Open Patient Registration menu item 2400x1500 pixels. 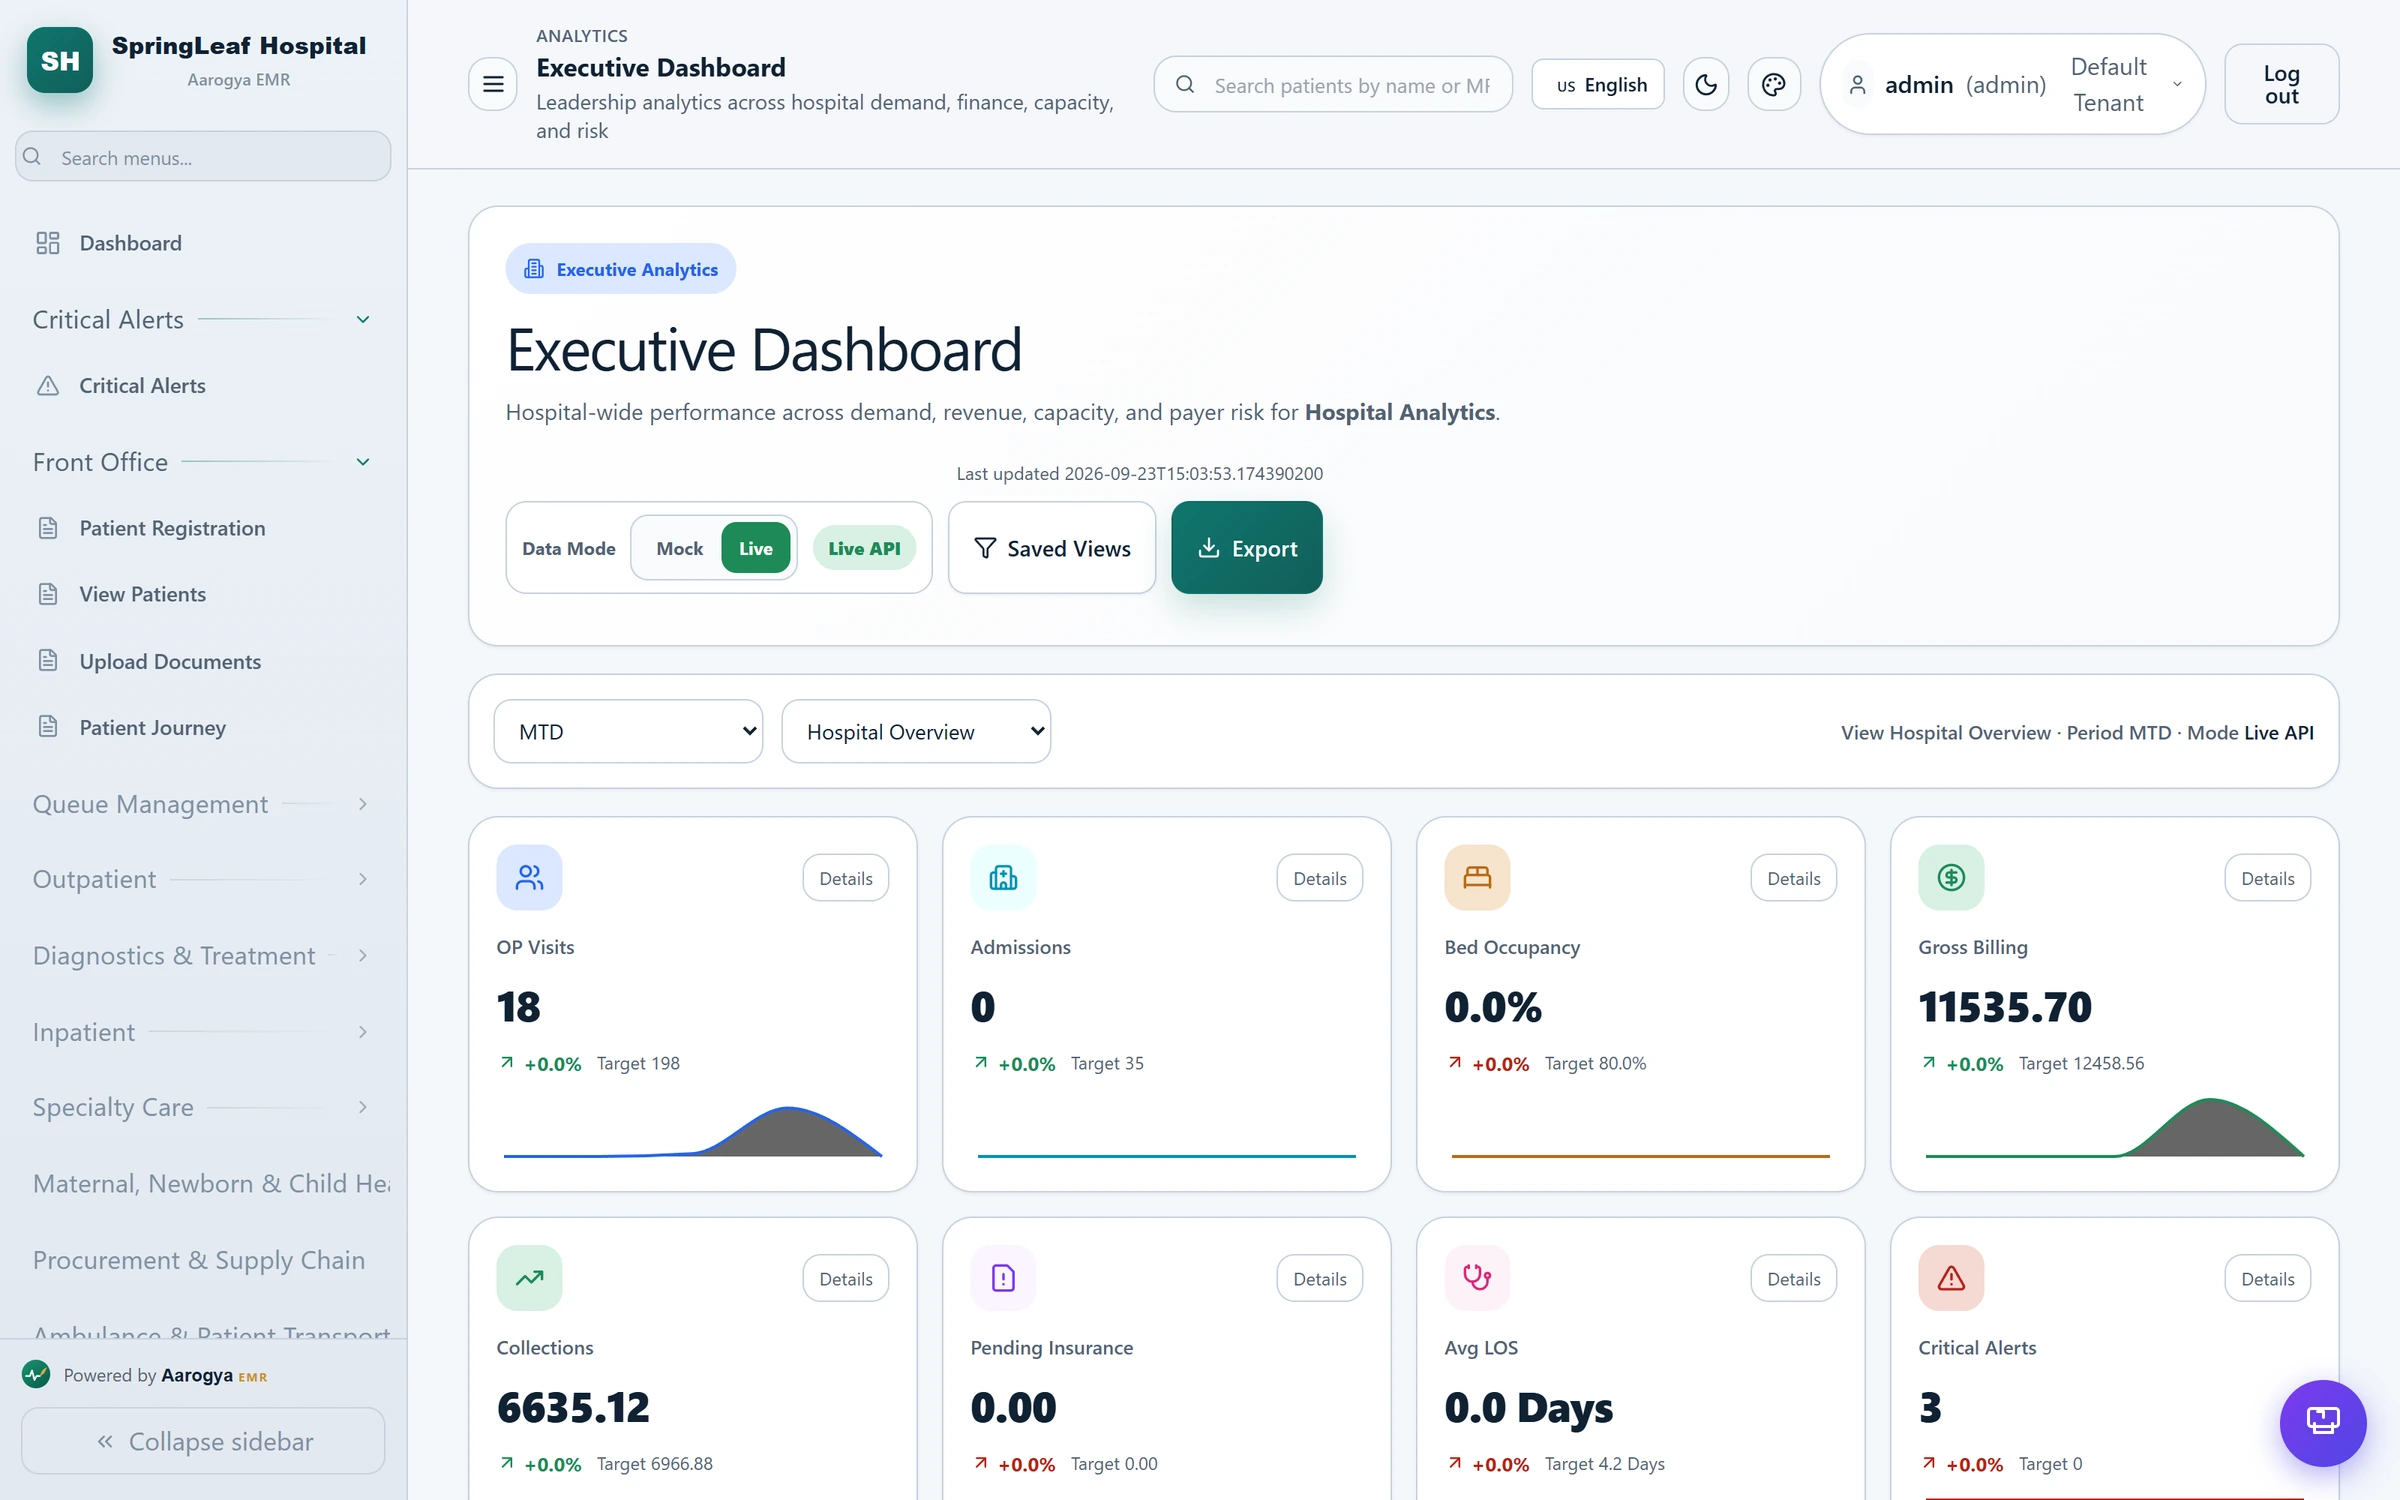[x=203, y=528]
